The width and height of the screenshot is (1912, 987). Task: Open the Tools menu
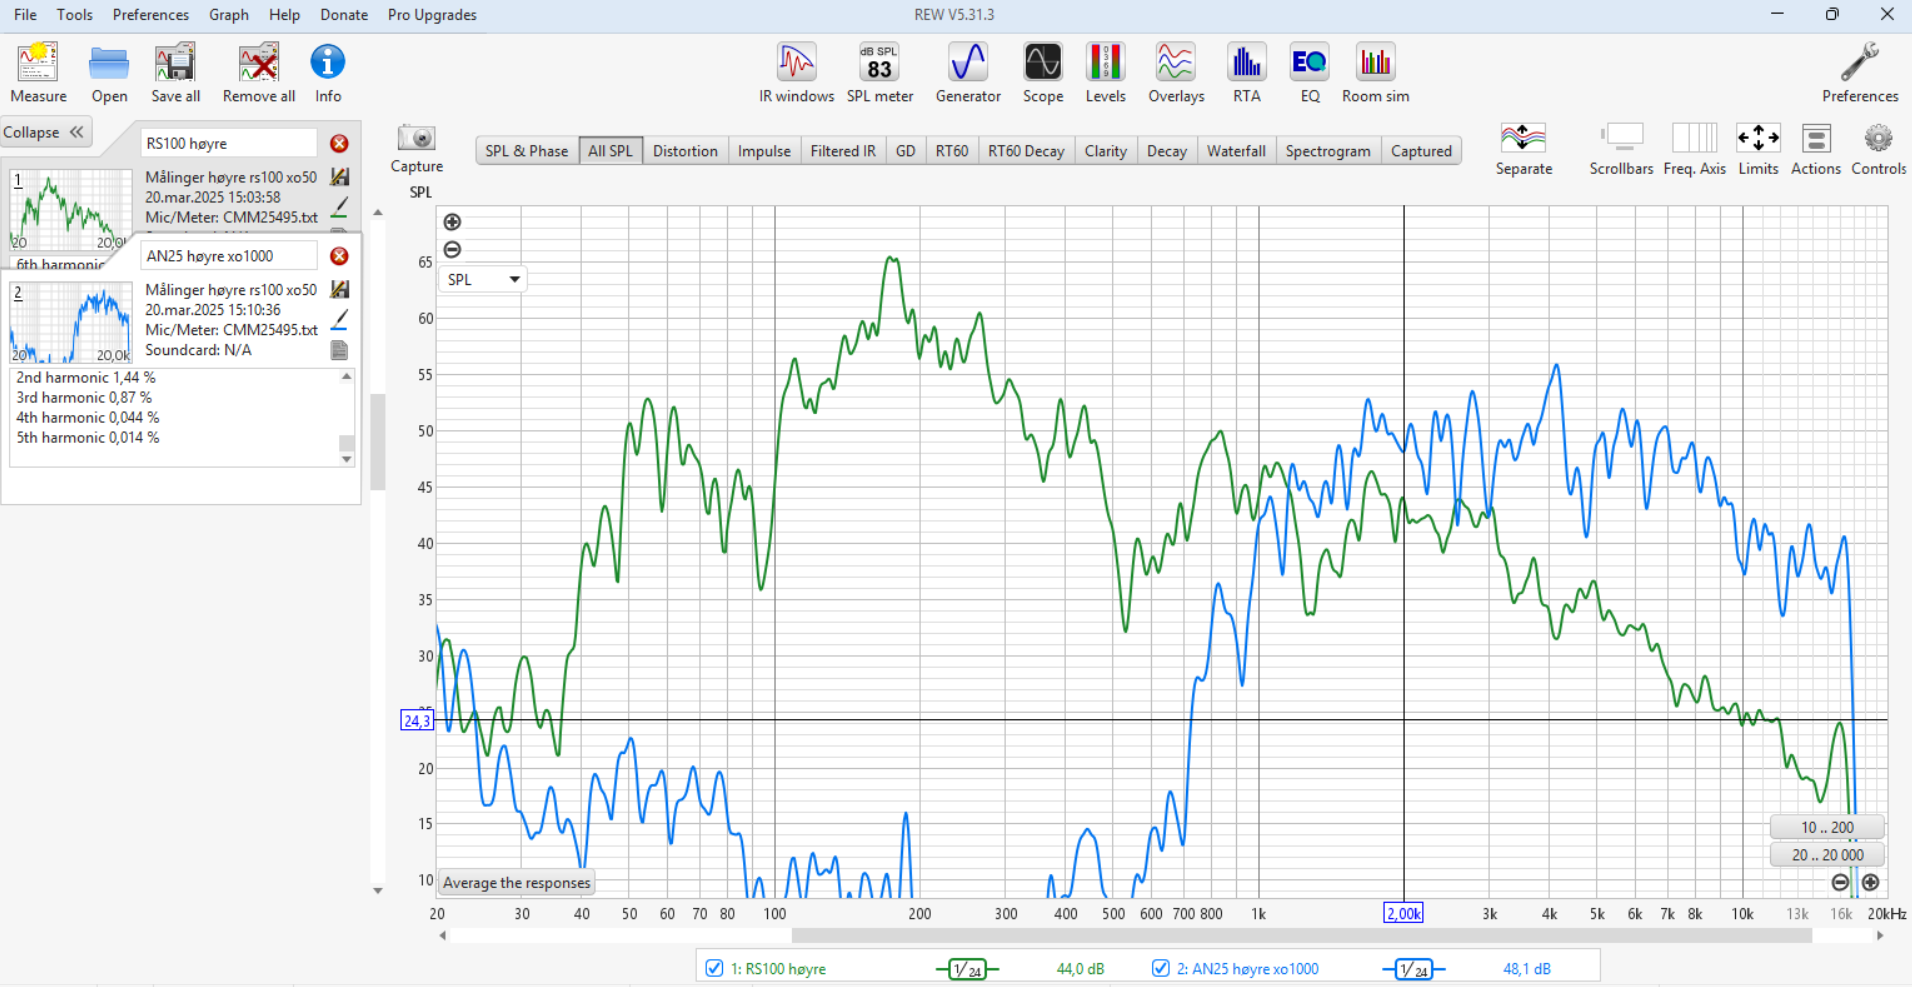(x=74, y=15)
